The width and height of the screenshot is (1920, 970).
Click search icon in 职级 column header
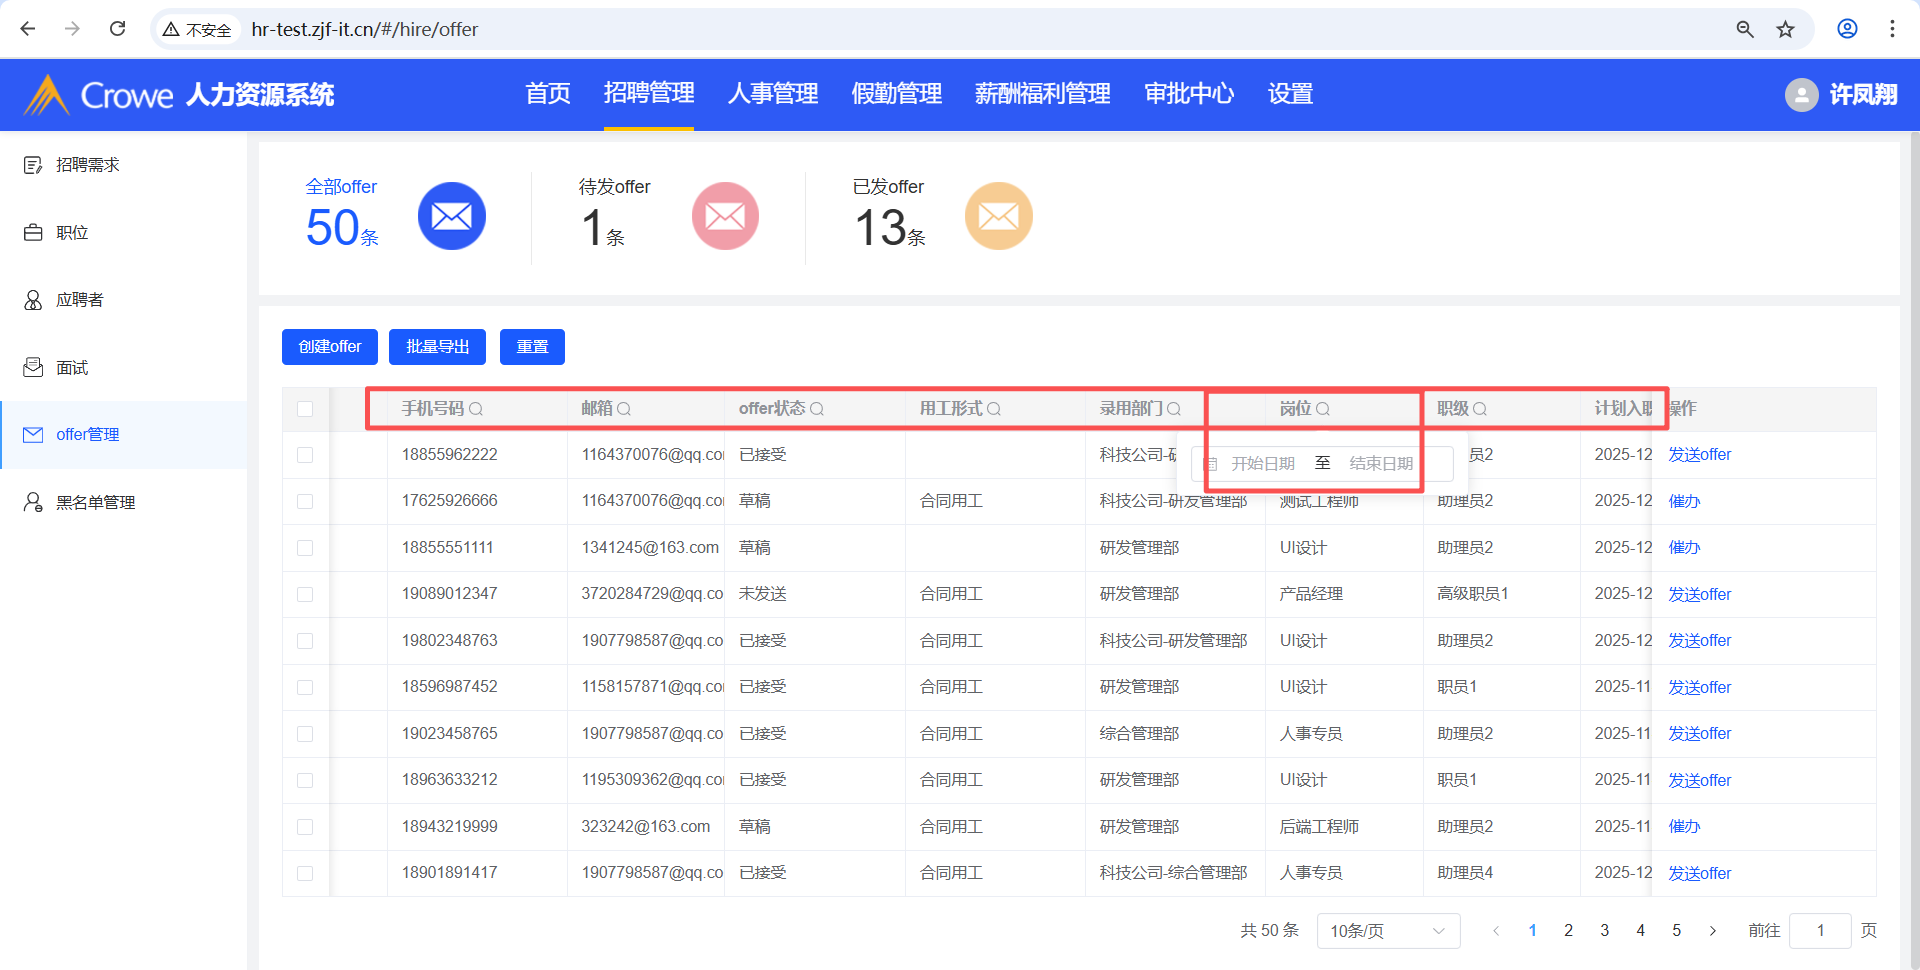(1480, 409)
